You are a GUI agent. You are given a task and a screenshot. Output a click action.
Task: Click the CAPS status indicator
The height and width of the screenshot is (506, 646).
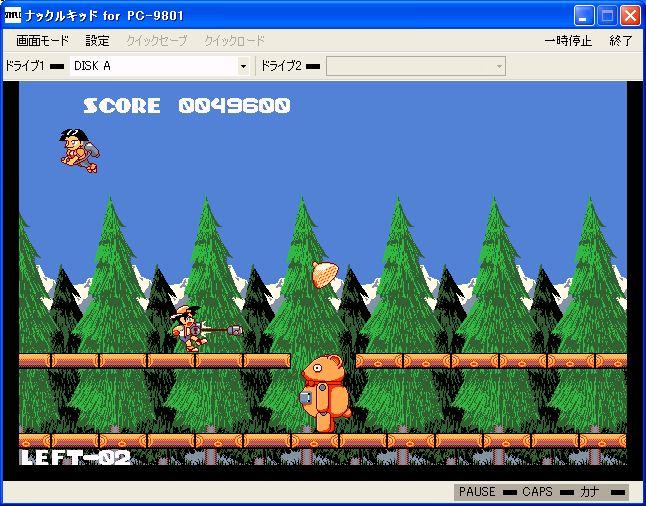(537, 492)
